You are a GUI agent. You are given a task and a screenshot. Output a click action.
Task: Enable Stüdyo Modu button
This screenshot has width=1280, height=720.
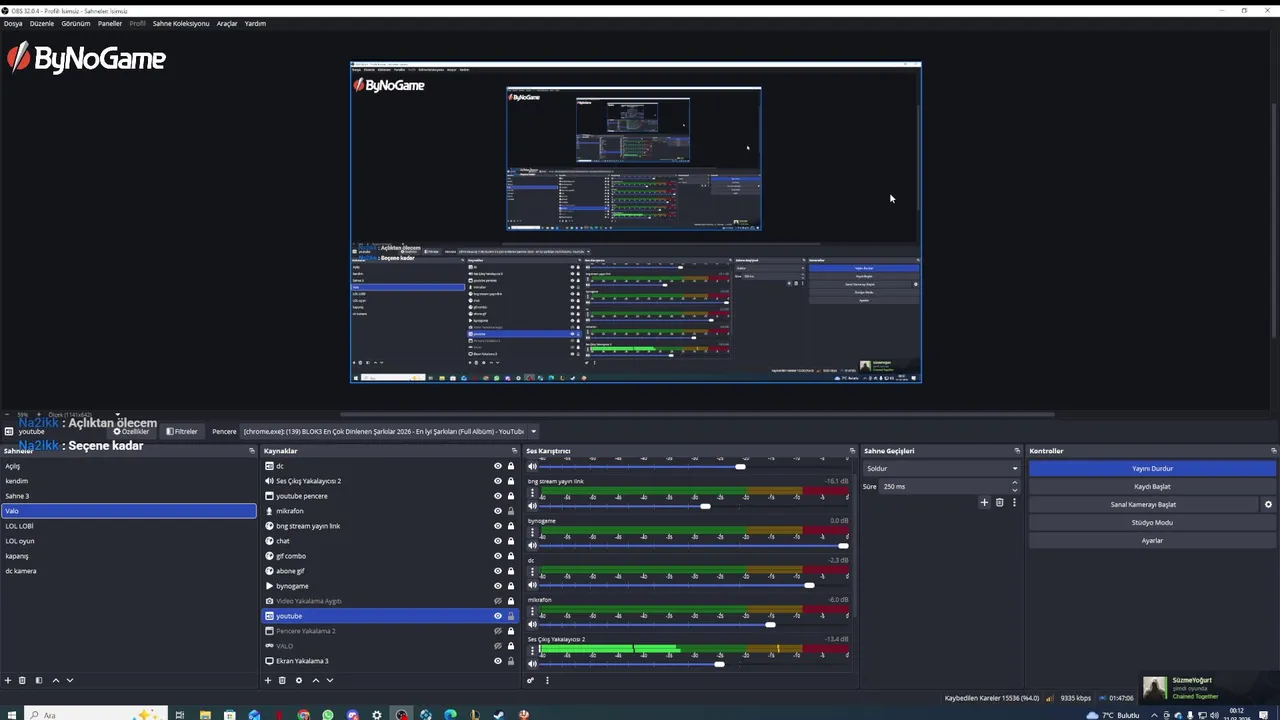[x=1153, y=522]
